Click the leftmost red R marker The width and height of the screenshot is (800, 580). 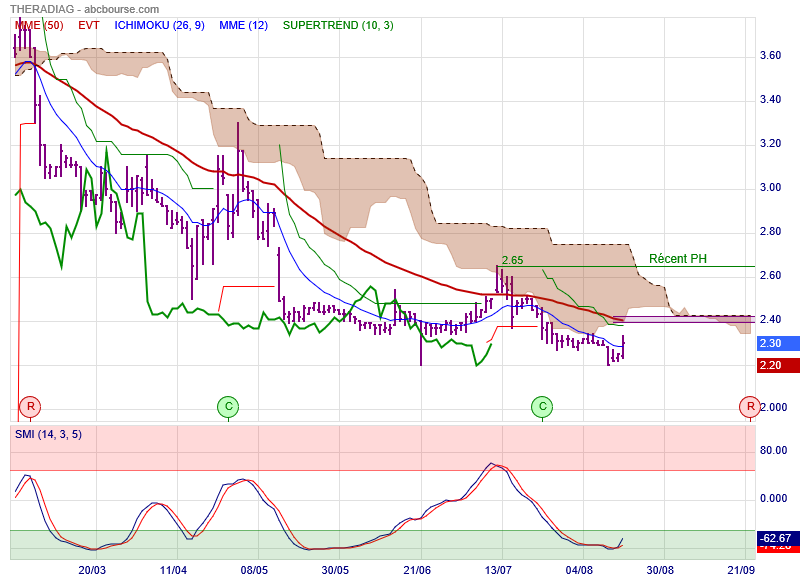(x=31, y=406)
